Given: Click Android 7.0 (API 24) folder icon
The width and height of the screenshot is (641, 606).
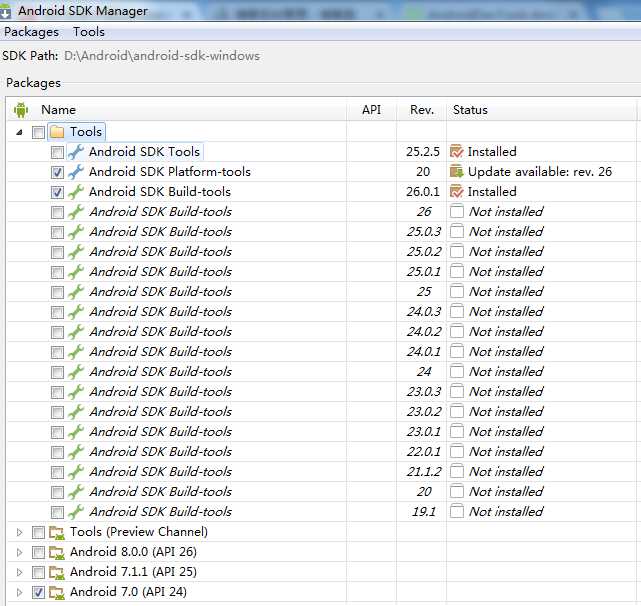Looking at the screenshot, I should tap(57, 592).
